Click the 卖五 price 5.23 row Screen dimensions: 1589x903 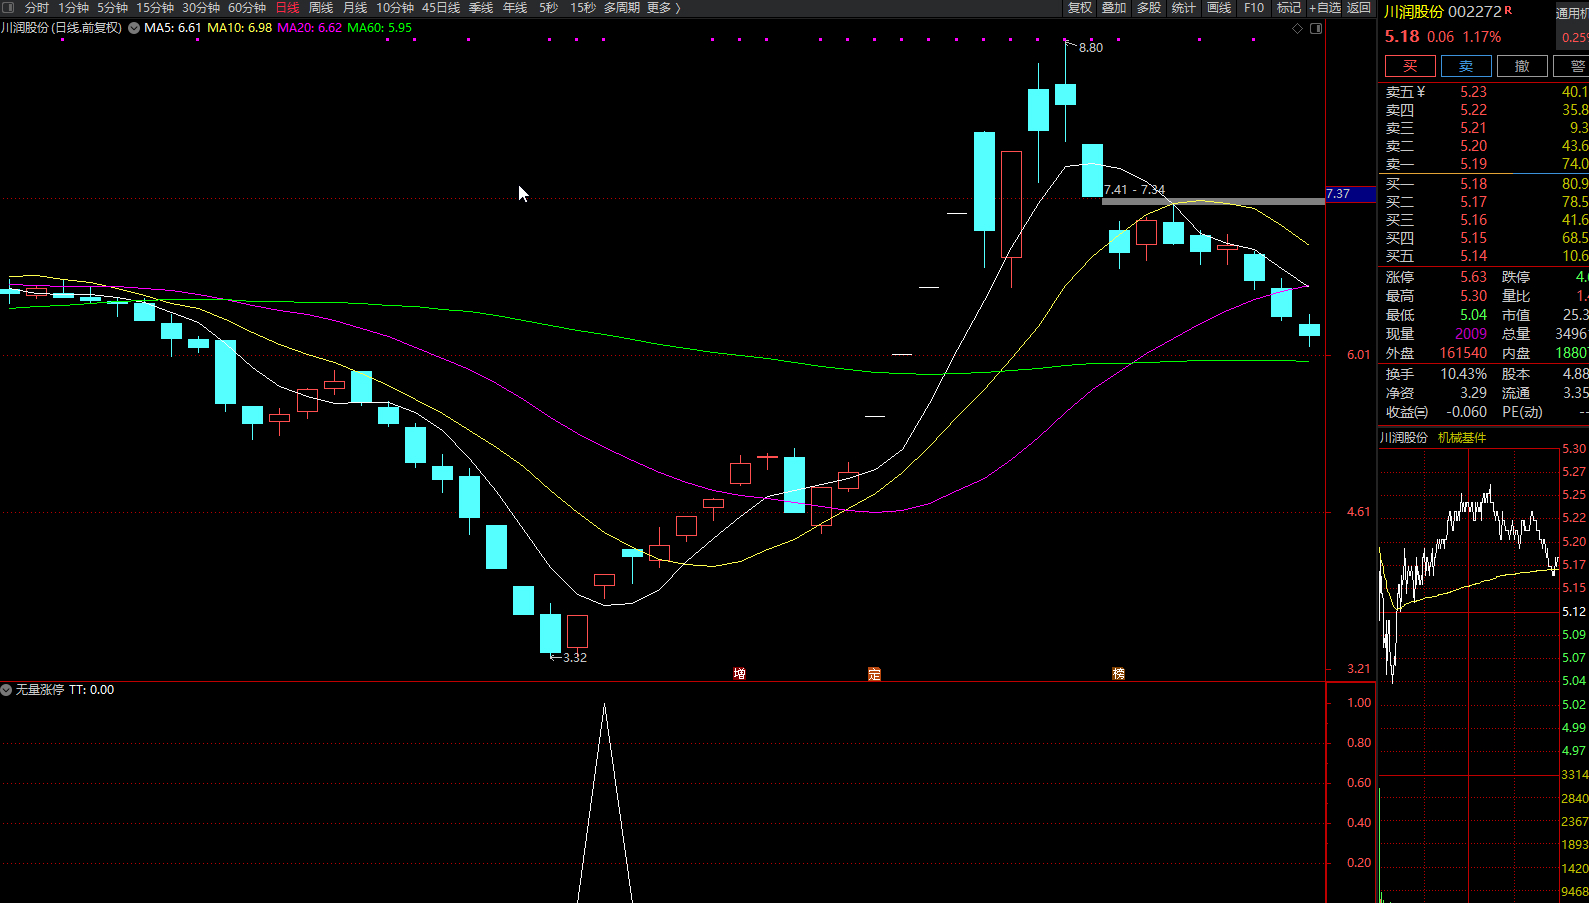click(1484, 92)
